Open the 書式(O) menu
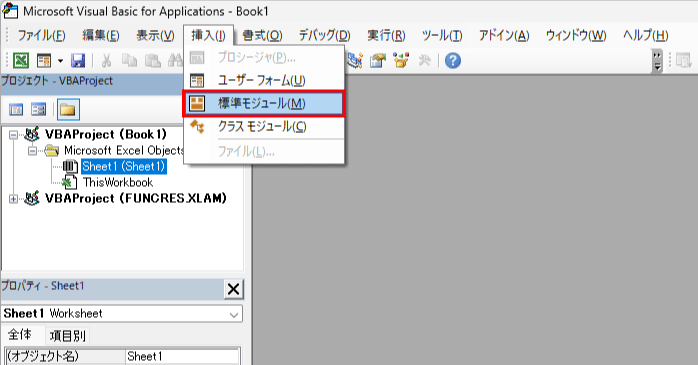Image resolution: width=698 pixels, height=365 pixels. pyautogui.click(x=262, y=35)
